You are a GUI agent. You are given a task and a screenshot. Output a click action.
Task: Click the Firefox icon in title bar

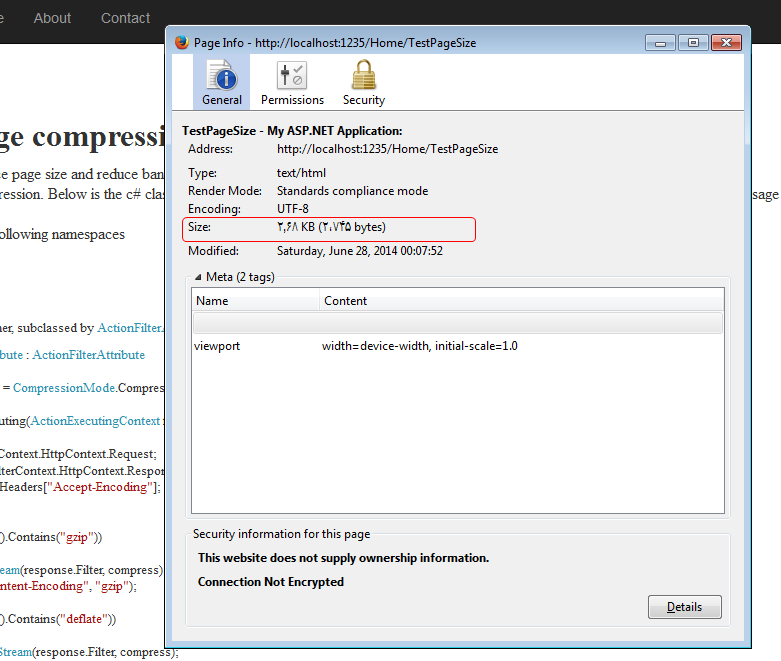181,43
